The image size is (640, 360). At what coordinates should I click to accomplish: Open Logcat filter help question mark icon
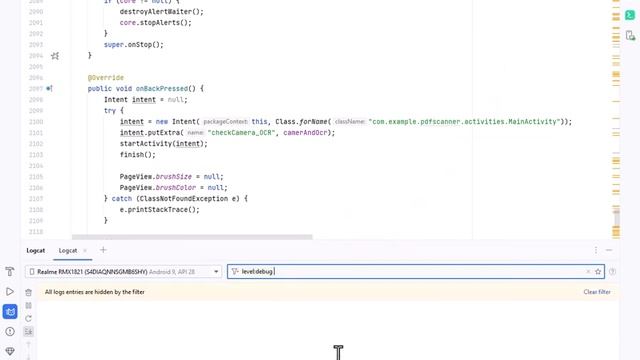[612, 271]
